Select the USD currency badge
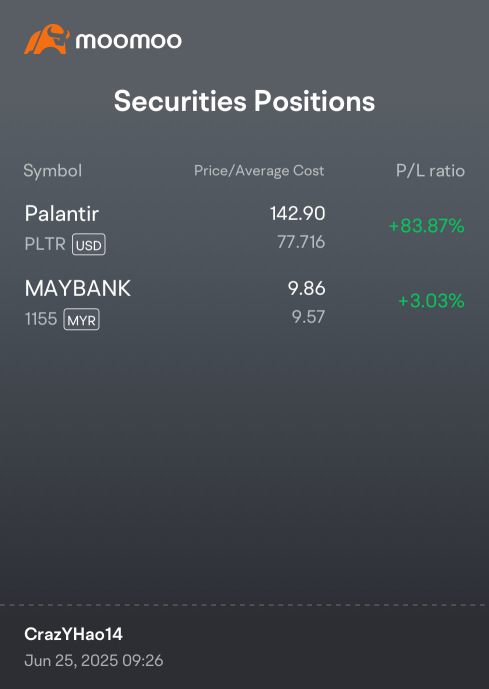The width and height of the screenshot is (489, 689). pos(89,244)
